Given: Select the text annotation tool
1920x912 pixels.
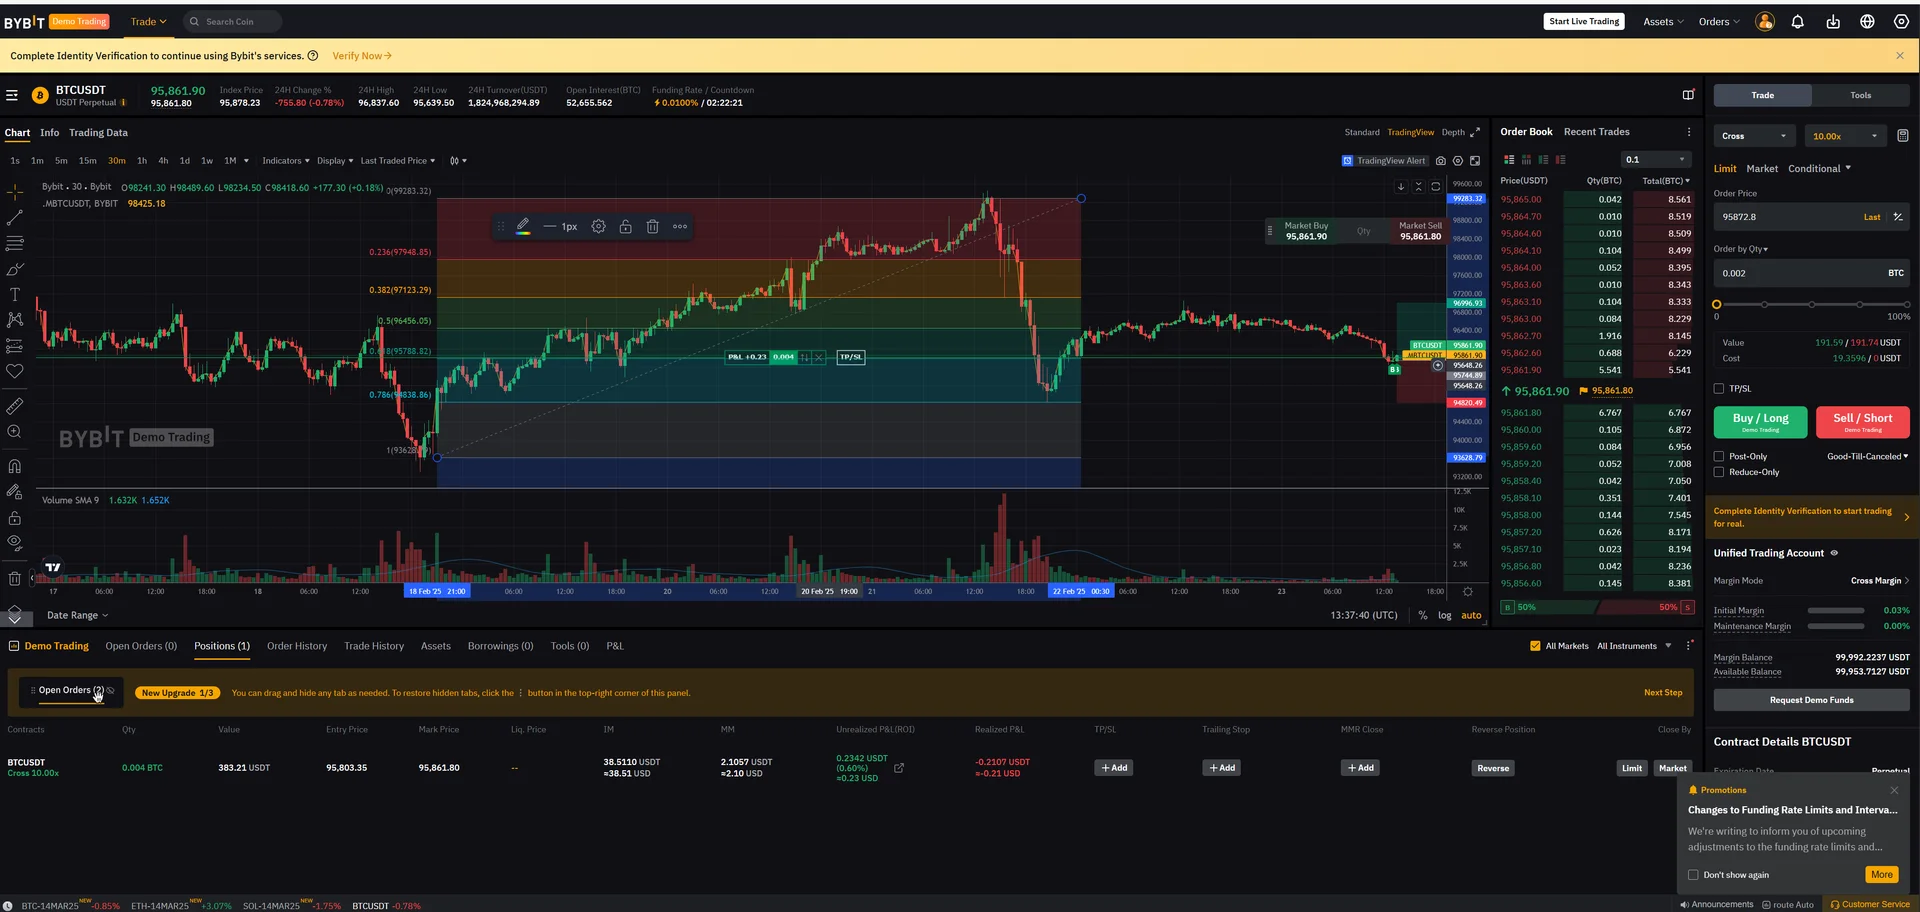Looking at the screenshot, I should point(15,295).
